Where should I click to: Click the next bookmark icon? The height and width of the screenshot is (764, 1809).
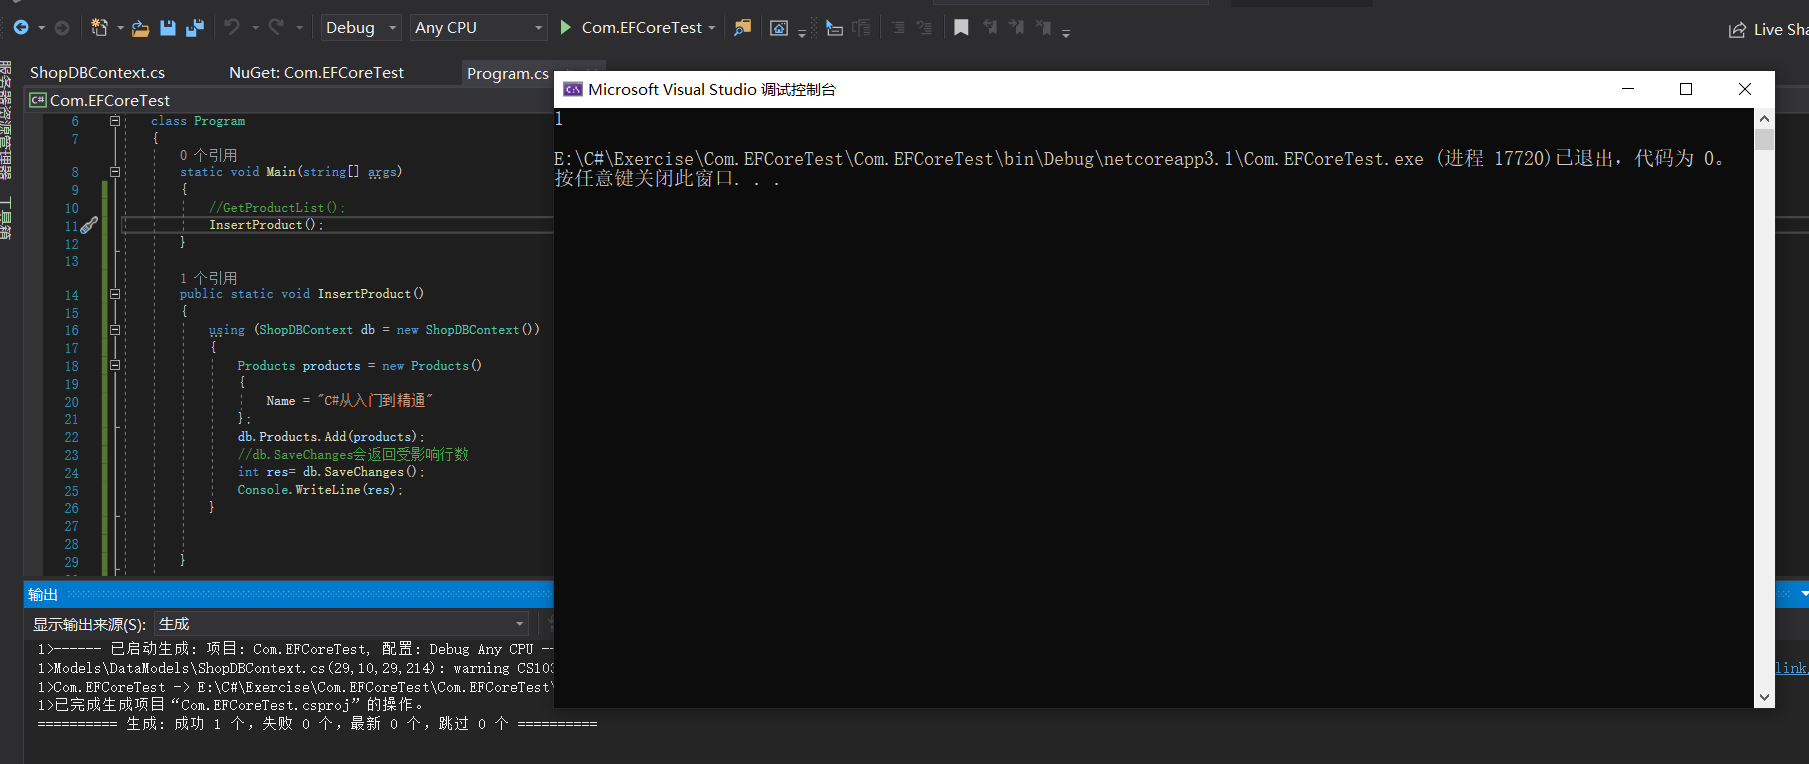tap(1016, 28)
